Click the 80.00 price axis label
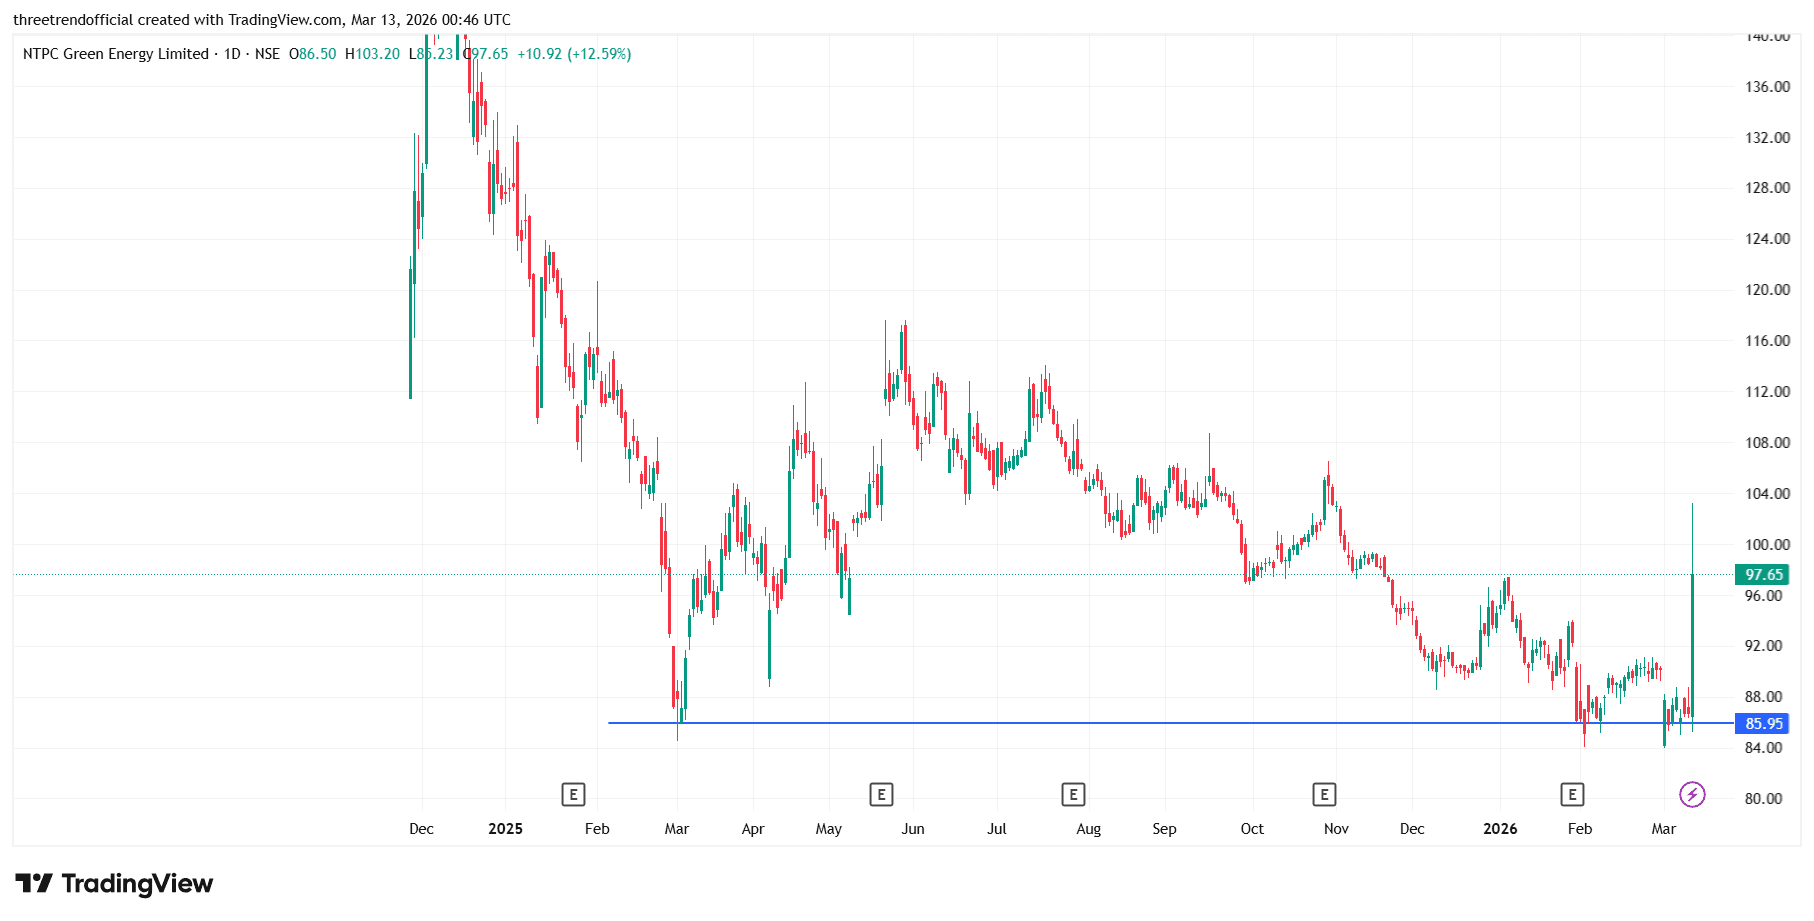 1763,799
